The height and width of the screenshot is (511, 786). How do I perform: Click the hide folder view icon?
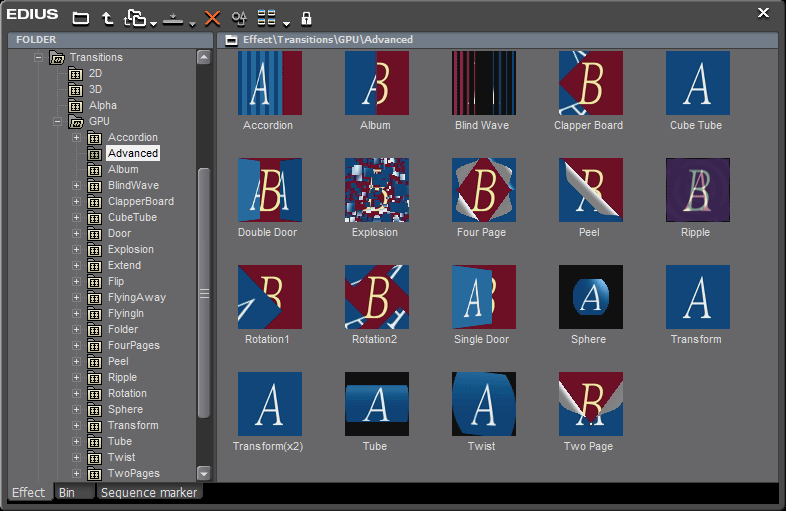(81, 18)
